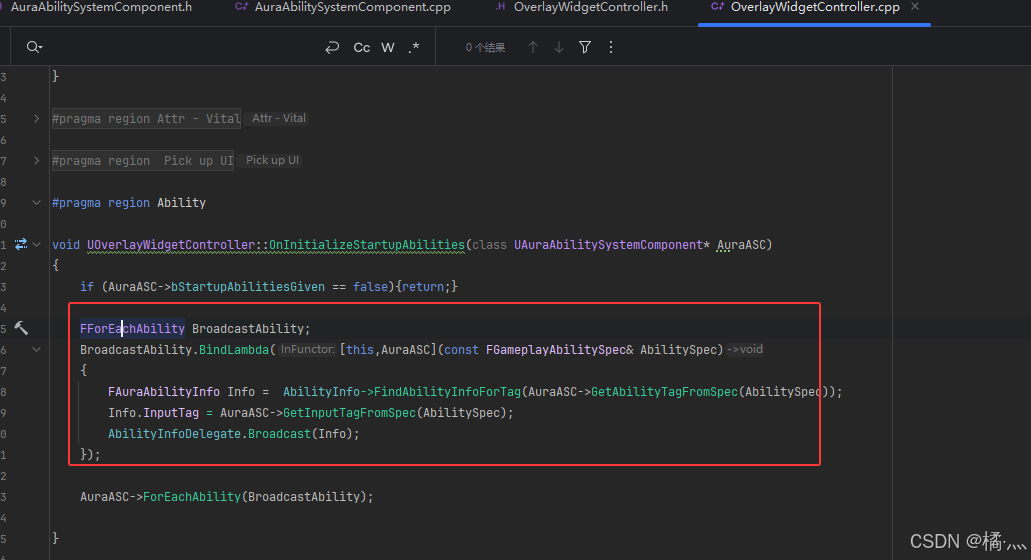Click the 'Attr - Vital' folded region label
1031x560 pixels.
[279, 118]
